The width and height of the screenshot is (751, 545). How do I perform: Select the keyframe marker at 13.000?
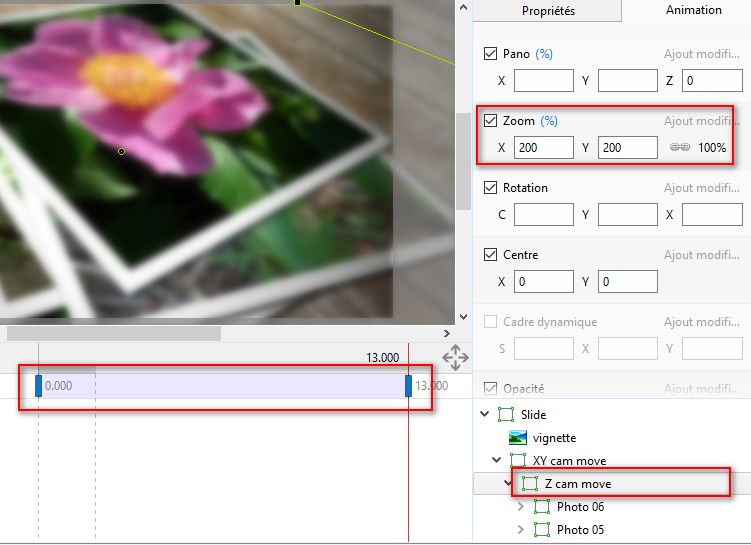408,386
